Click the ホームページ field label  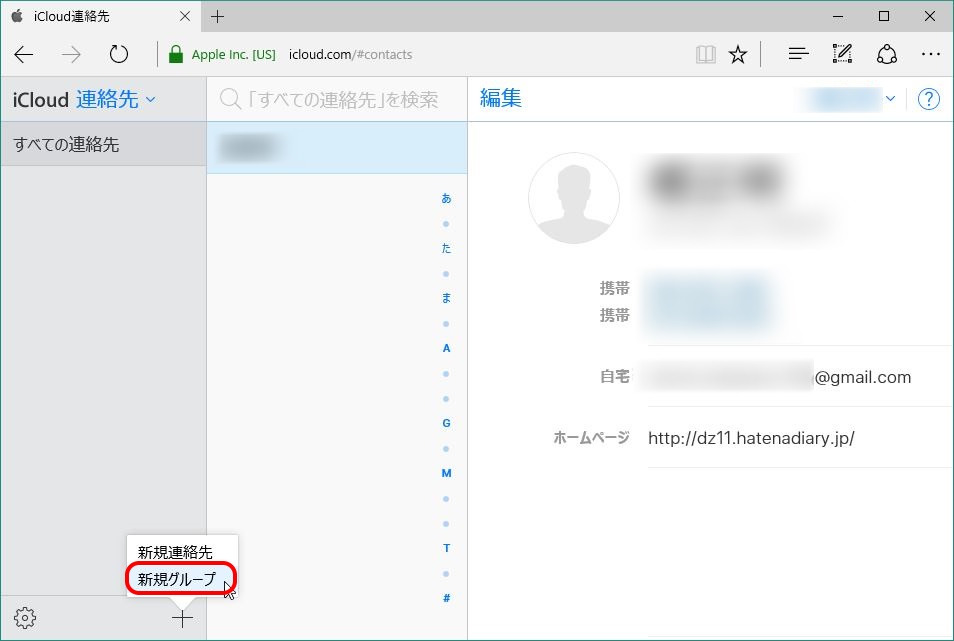(x=591, y=437)
